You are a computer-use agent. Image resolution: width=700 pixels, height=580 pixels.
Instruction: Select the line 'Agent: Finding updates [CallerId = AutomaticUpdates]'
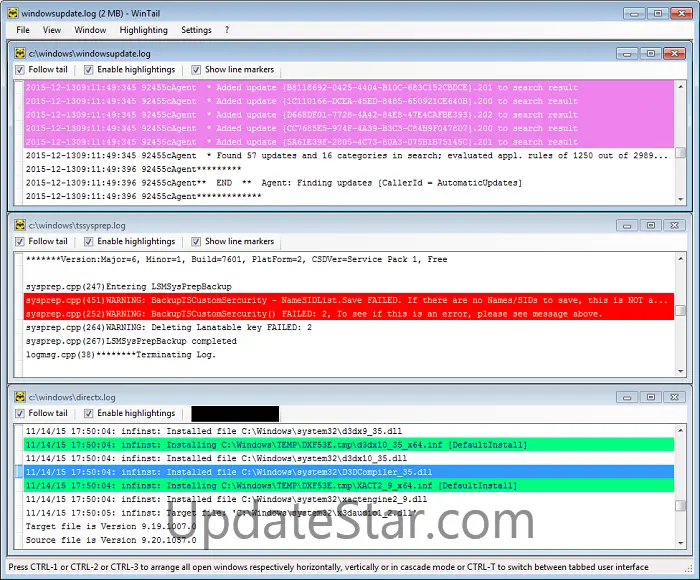349,183
